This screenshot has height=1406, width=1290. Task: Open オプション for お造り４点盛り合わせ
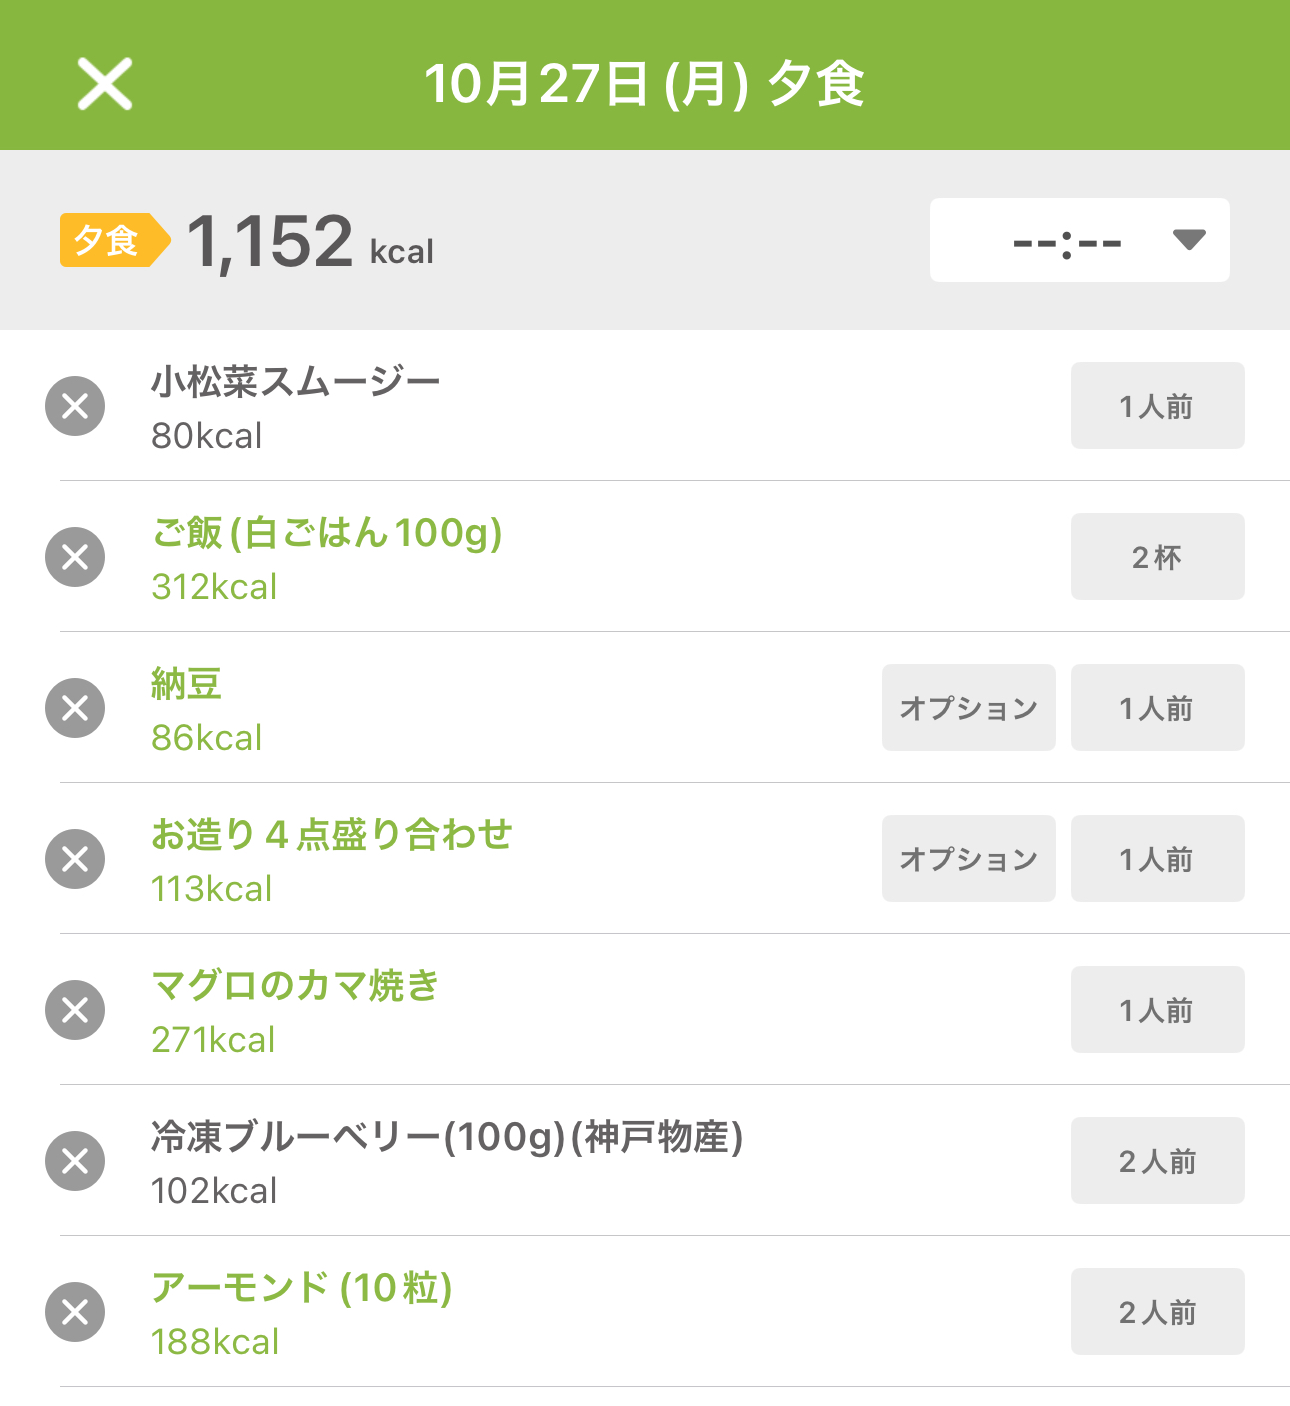(x=968, y=859)
